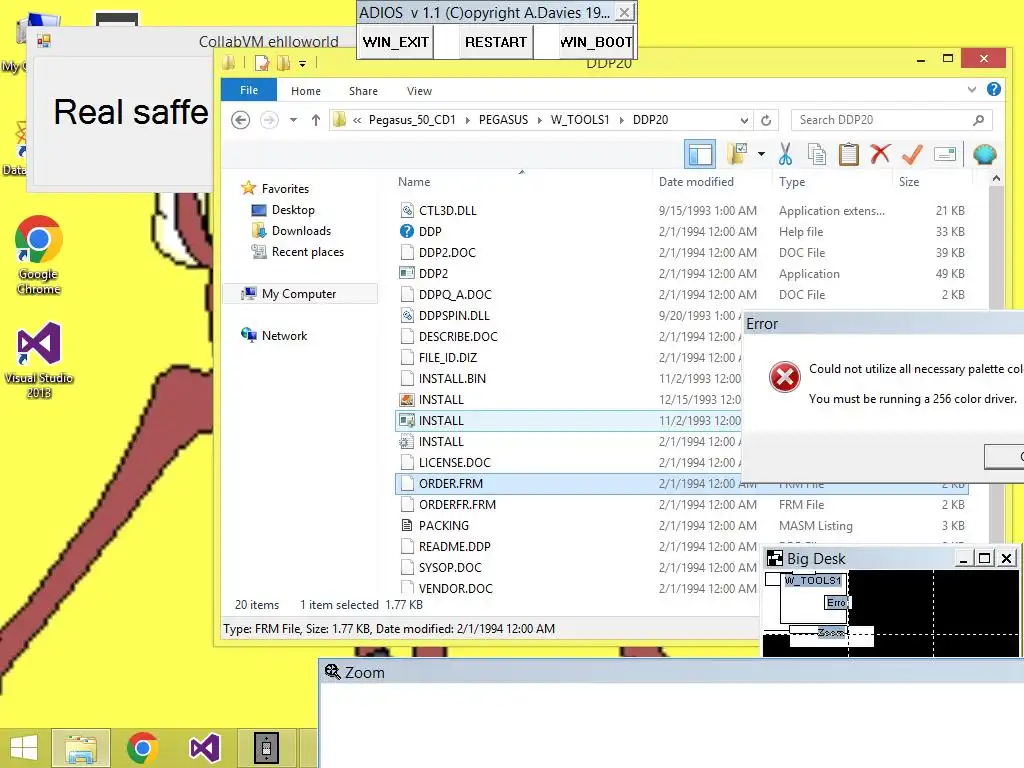Open the Windows Start button
Screen dimensions: 1024x768
tap(24, 748)
